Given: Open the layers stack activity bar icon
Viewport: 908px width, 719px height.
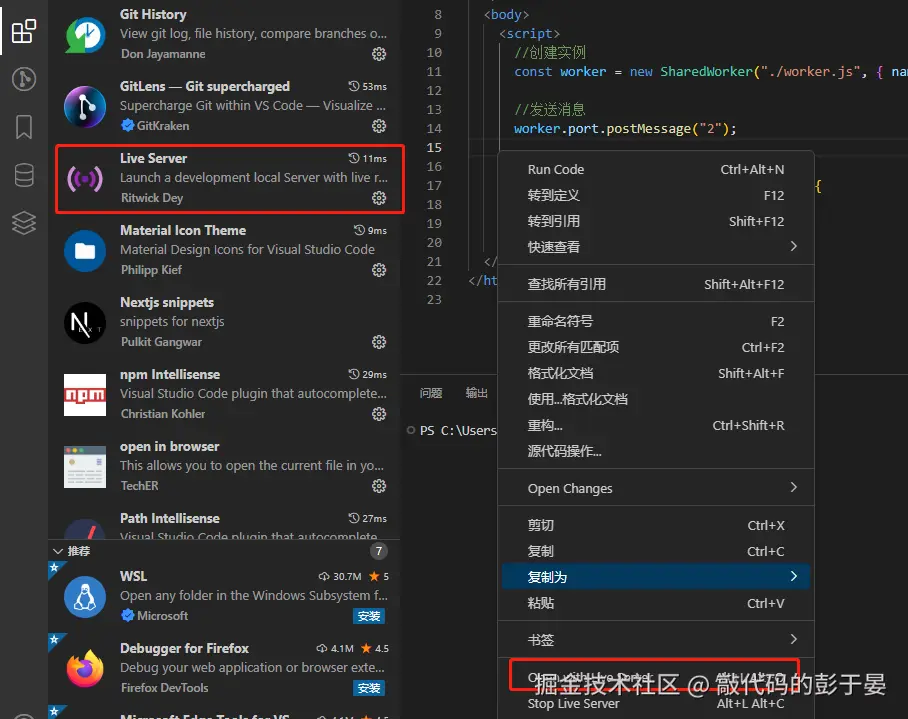Looking at the screenshot, I should pyautogui.click(x=24, y=223).
